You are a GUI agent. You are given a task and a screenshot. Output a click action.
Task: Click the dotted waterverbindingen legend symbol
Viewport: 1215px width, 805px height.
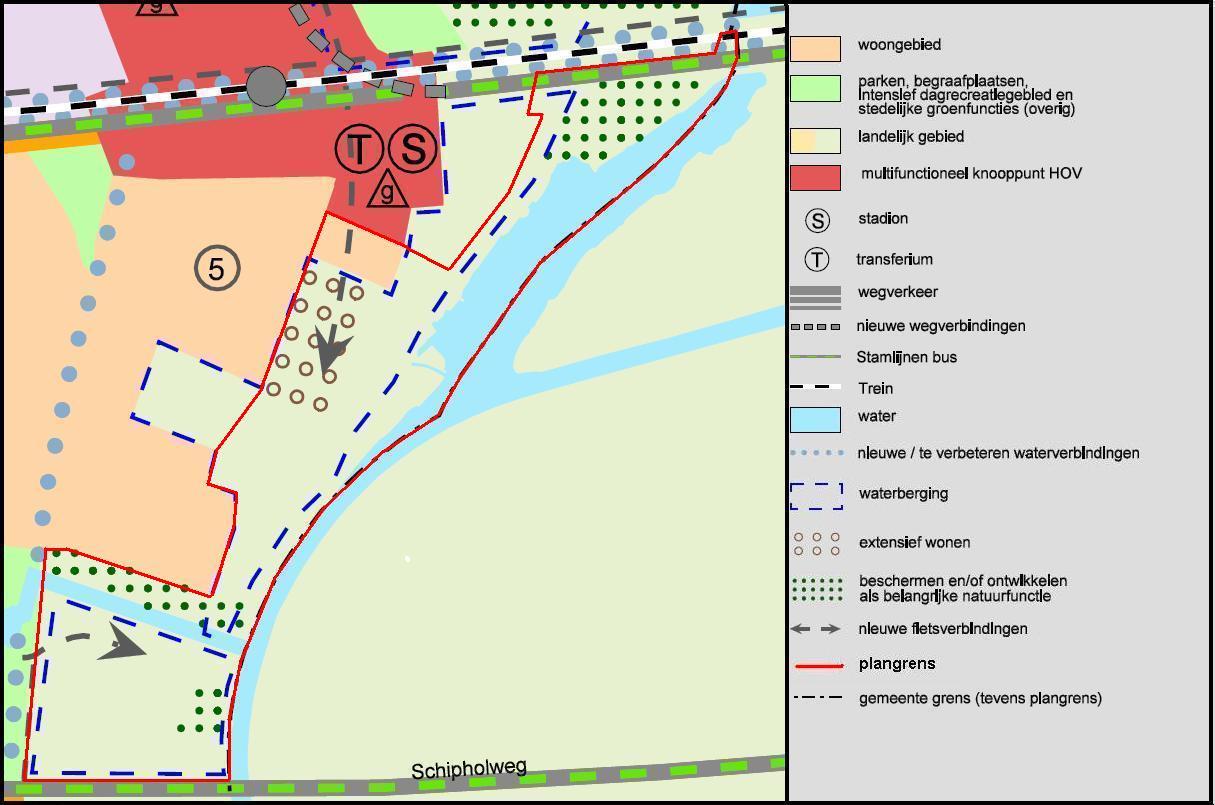817,453
